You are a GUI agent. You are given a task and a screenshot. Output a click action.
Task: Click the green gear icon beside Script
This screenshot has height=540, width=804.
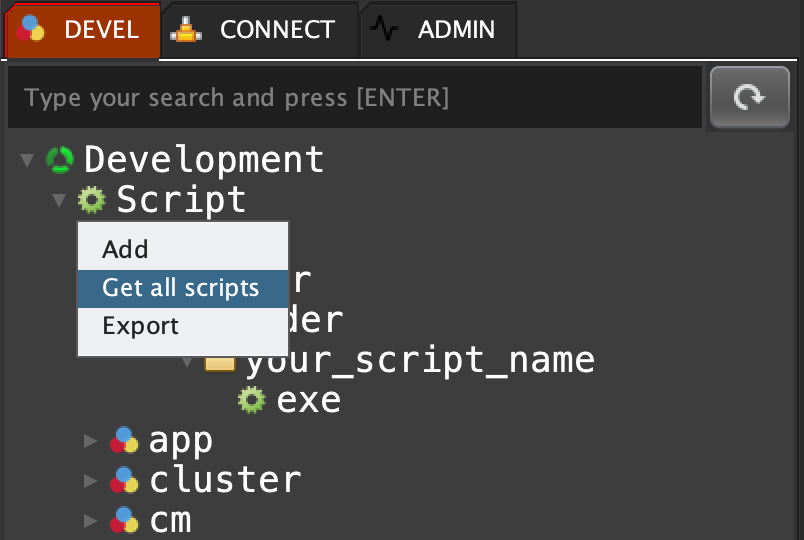click(92, 200)
